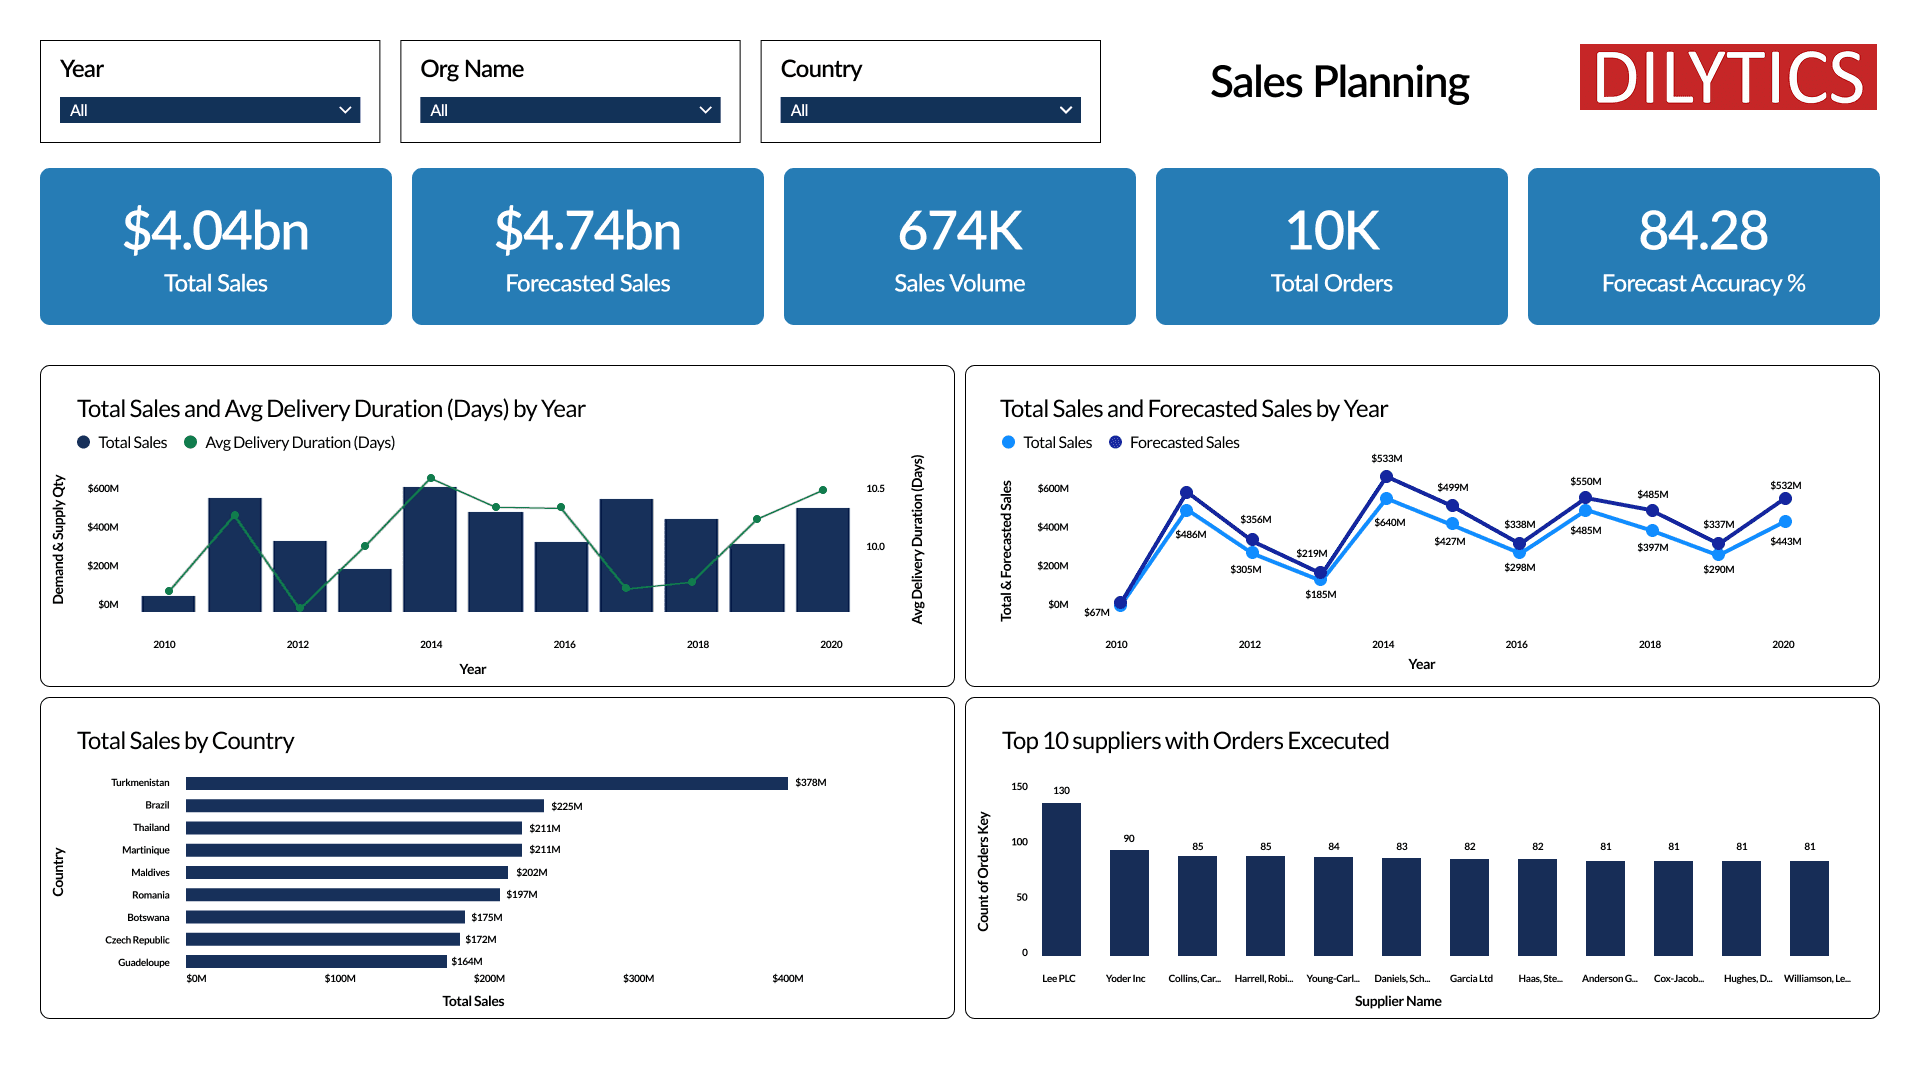The height and width of the screenshot is (1080, 1920).
Task: Click the Sales Volume 674K card
Action: [960, 246]
